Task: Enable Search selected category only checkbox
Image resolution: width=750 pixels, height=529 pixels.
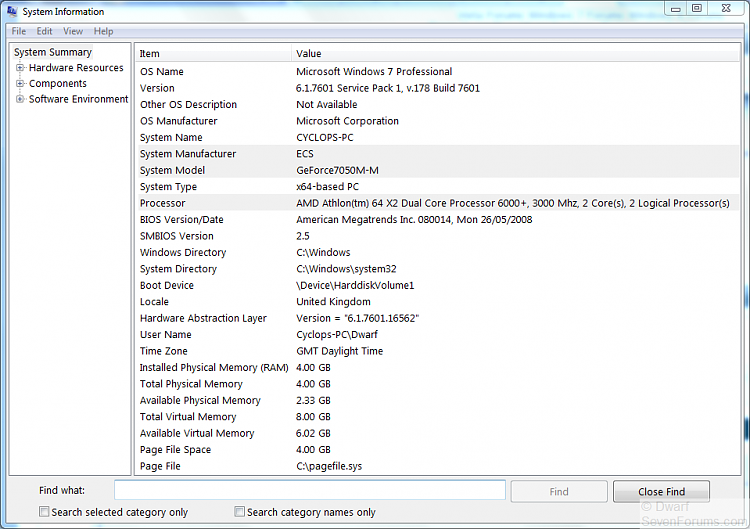Action: [44, 512]
